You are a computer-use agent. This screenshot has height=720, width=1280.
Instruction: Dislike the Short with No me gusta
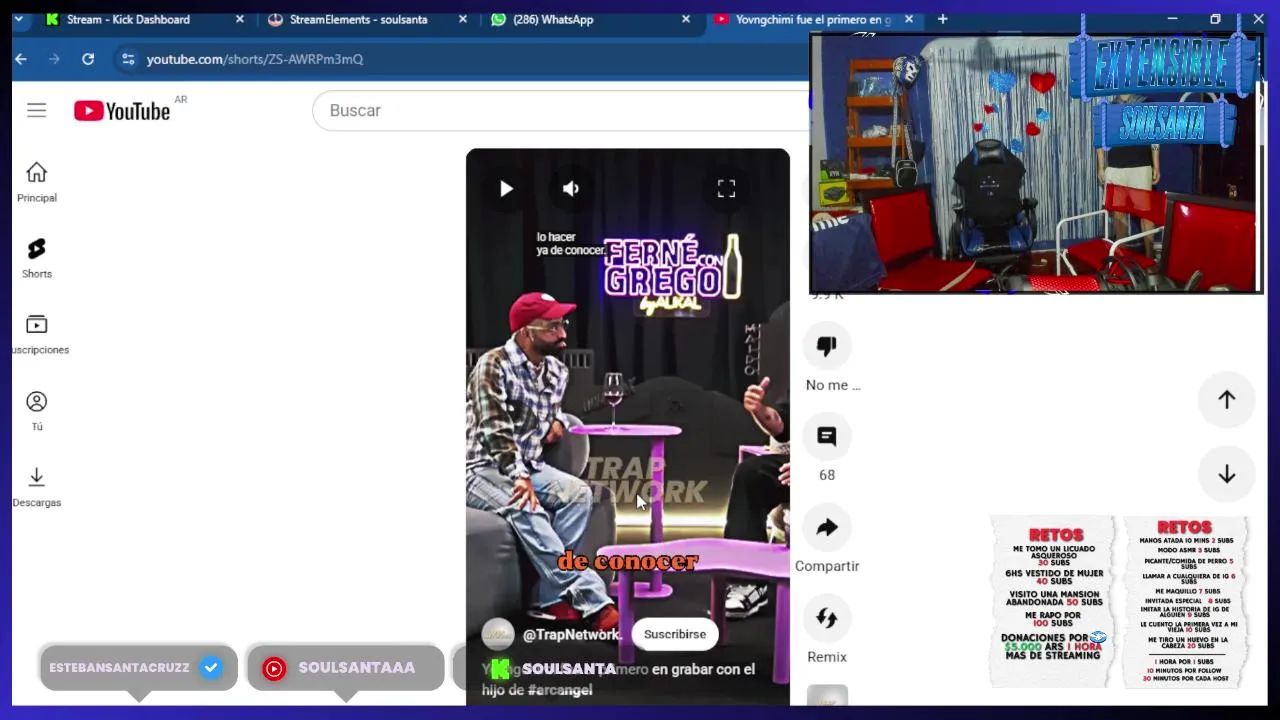pos(827,346)
